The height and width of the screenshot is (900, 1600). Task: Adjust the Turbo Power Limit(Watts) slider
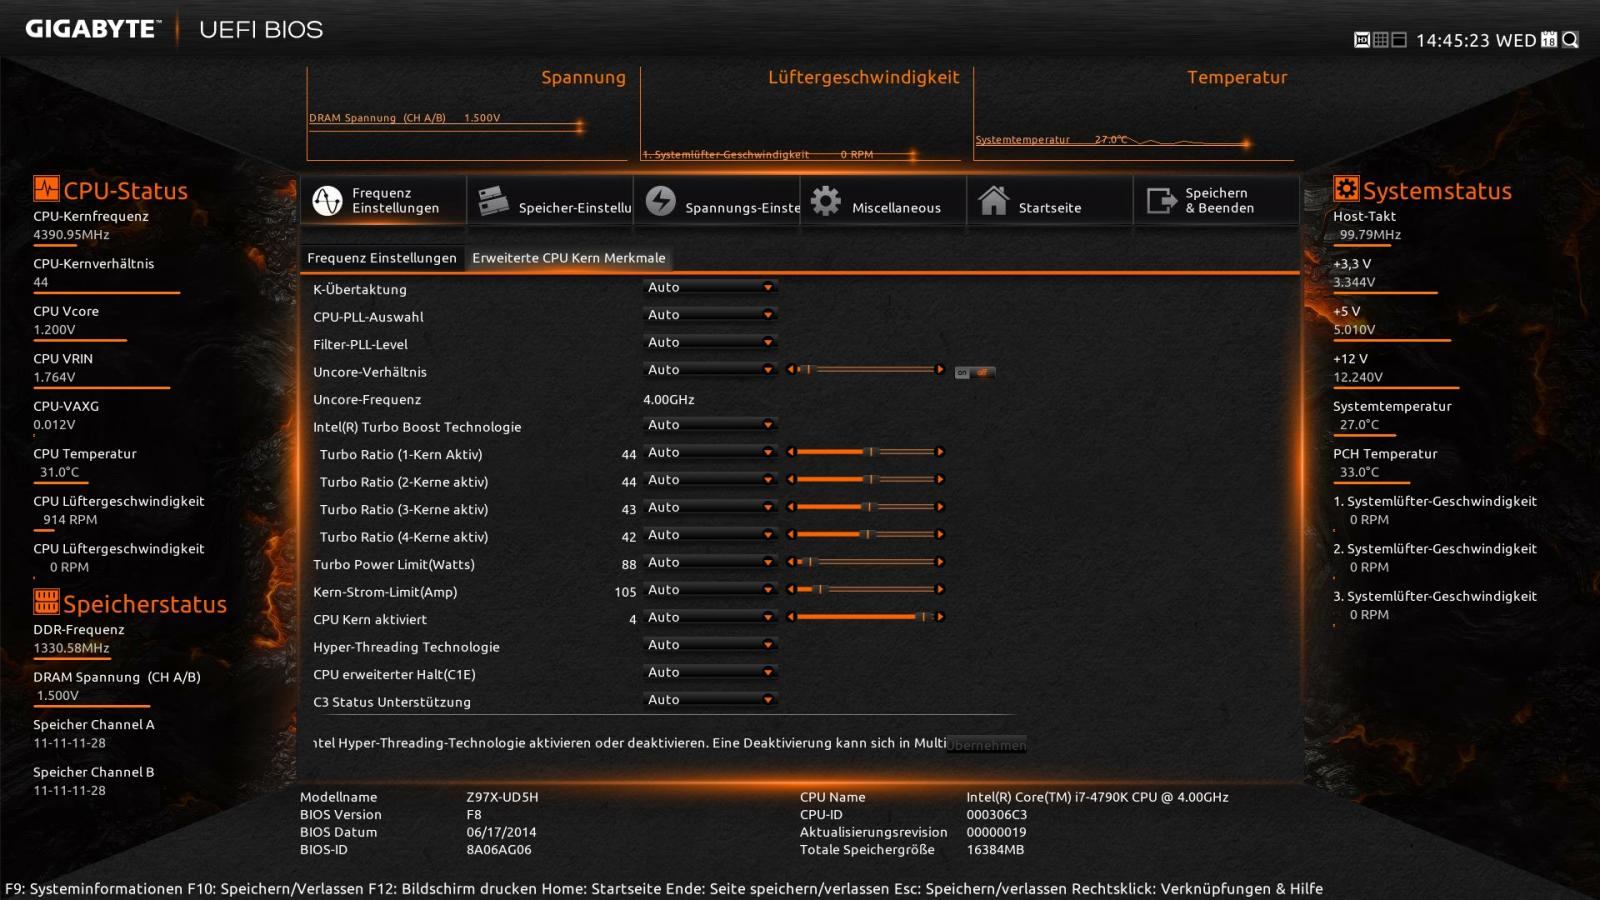[x=865, y=562]
